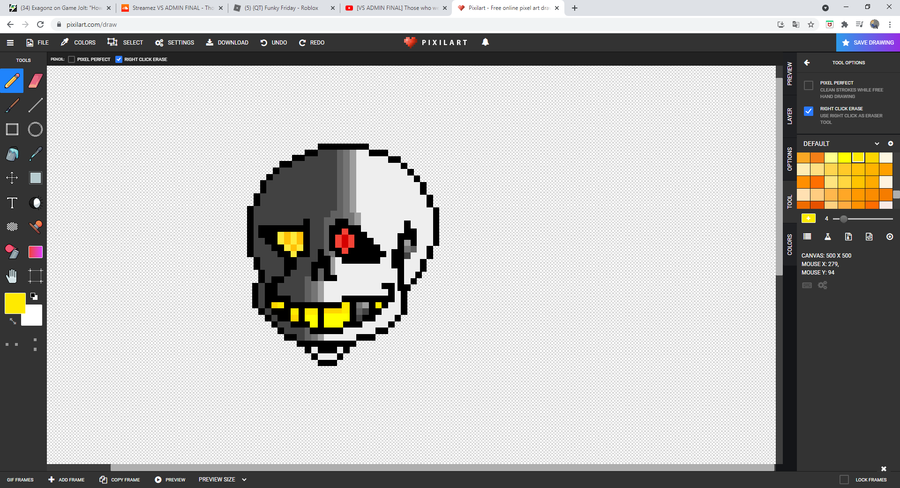Open the Preview Size dropdown
This screenshot has height=488, width=900.
(222, 479)
